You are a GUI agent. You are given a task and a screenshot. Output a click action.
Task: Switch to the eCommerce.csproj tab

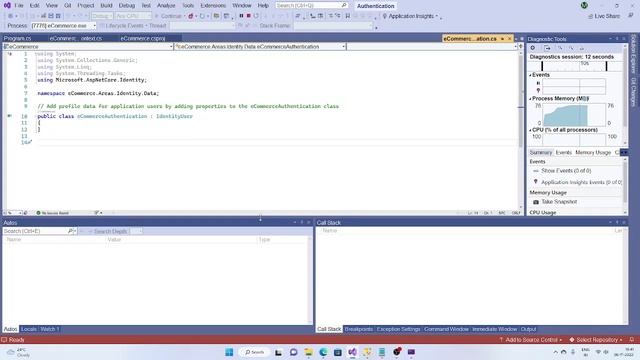[142, 38]
